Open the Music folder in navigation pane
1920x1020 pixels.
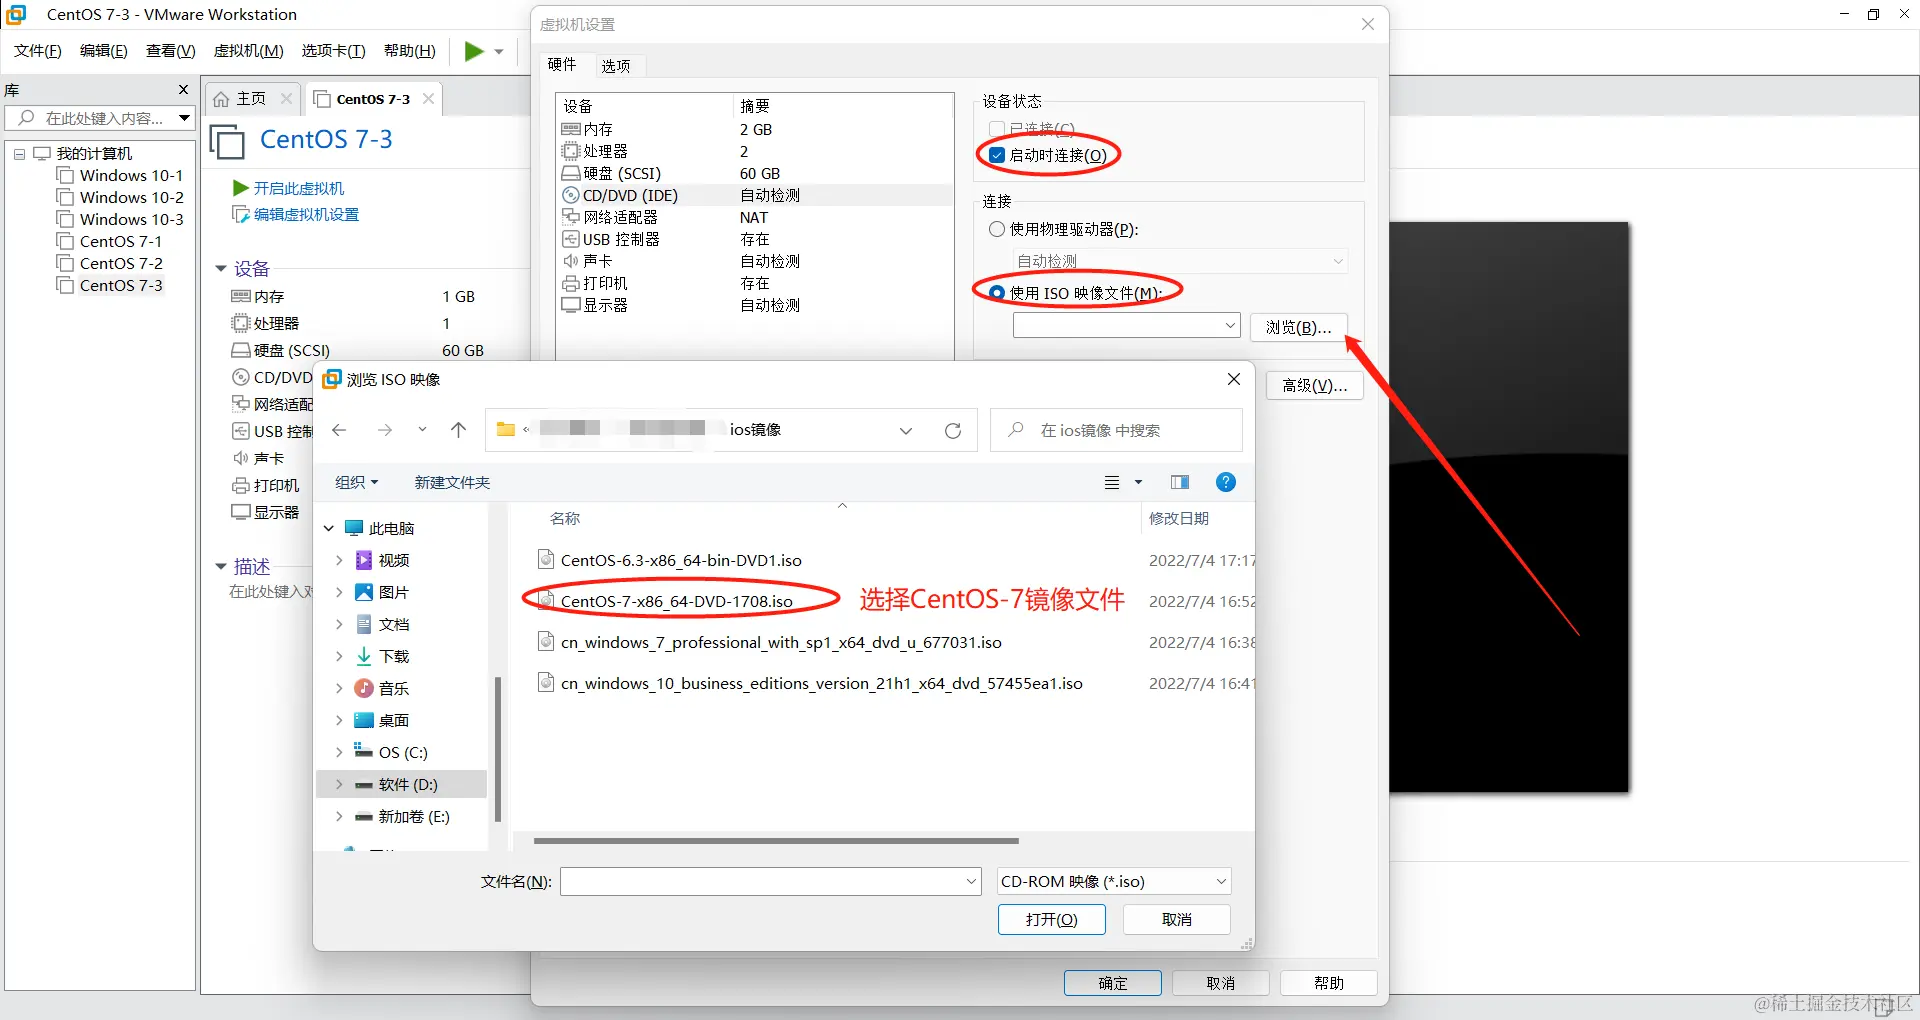point(394,688)
